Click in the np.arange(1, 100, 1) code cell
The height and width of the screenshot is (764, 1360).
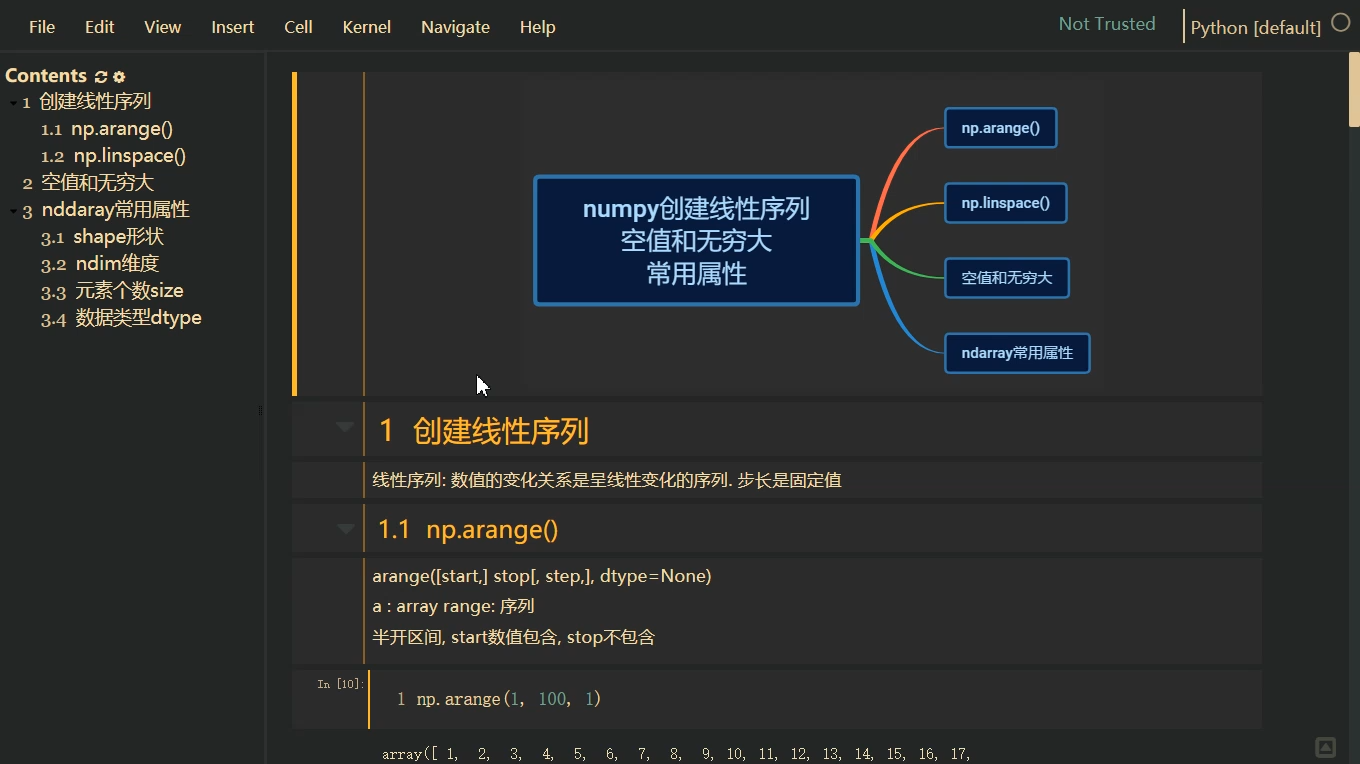point(815,699)
